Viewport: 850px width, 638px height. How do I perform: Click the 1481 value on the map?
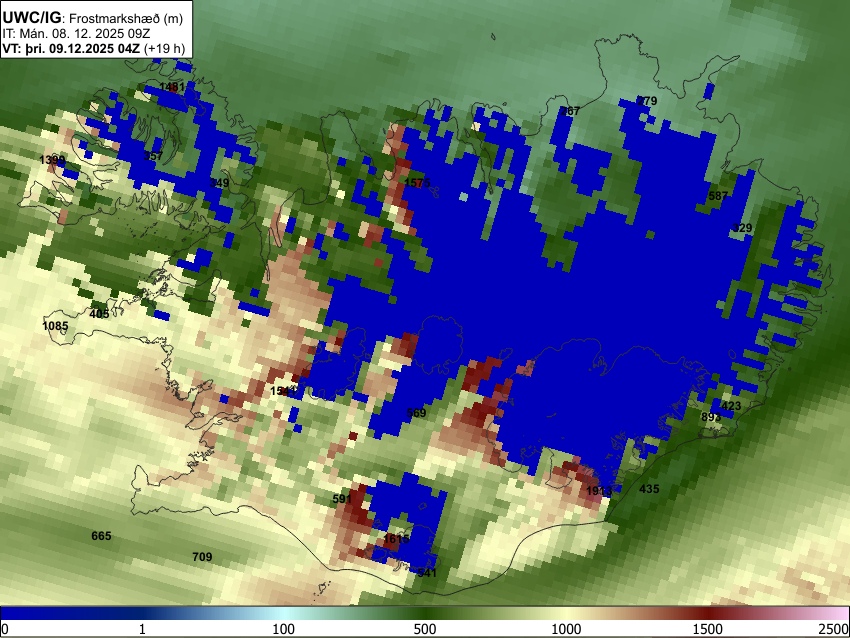click(172, 87)
